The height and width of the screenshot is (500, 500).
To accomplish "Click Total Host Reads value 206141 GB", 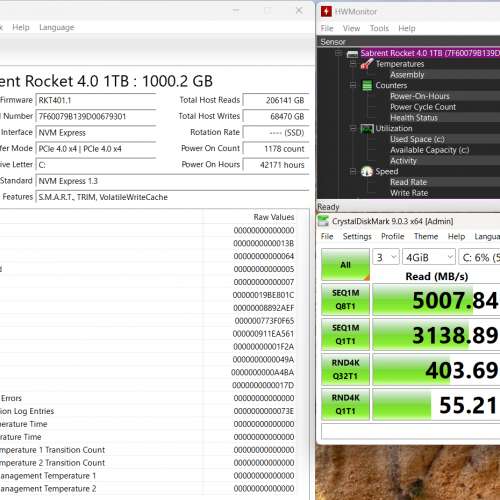I will point(276,100).
